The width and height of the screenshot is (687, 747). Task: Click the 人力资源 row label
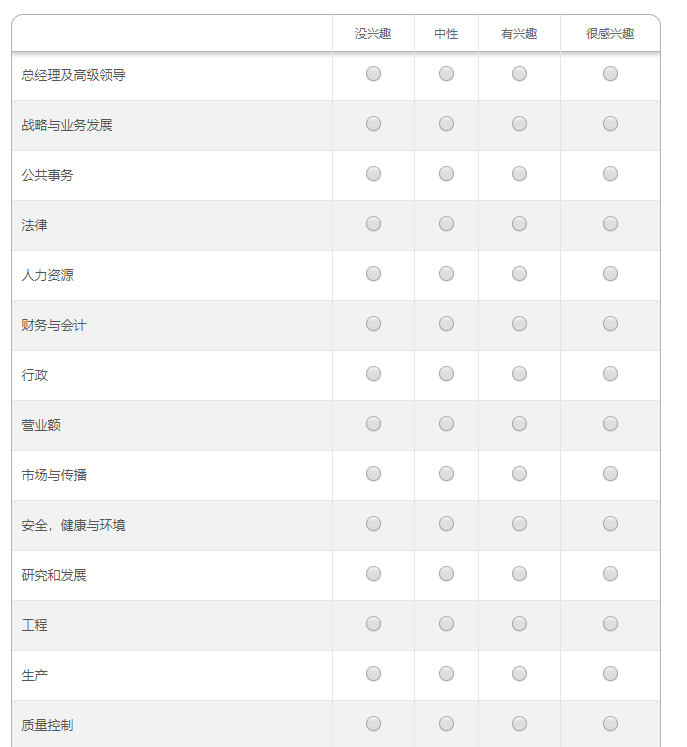click(x=48, y=275)
